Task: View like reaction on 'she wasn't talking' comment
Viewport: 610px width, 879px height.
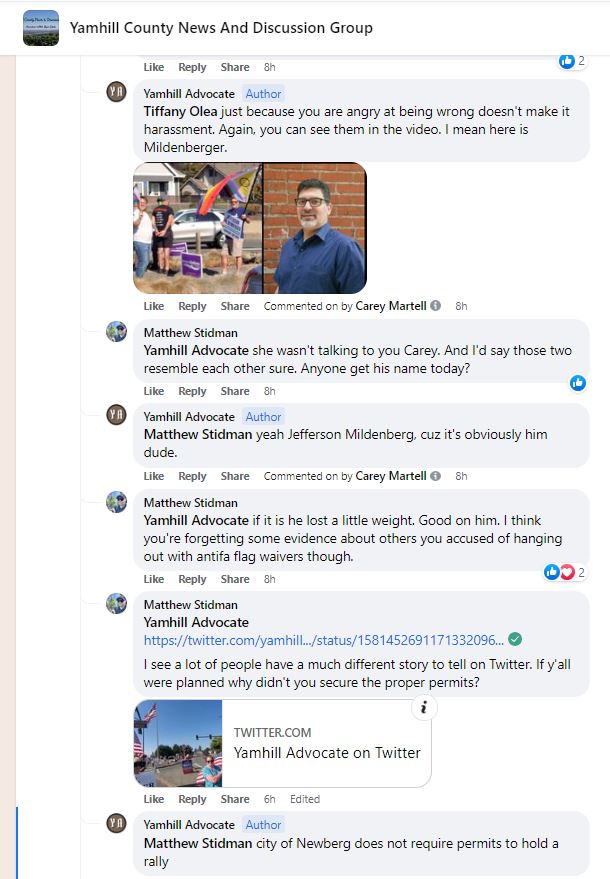Action: point(578,383)
